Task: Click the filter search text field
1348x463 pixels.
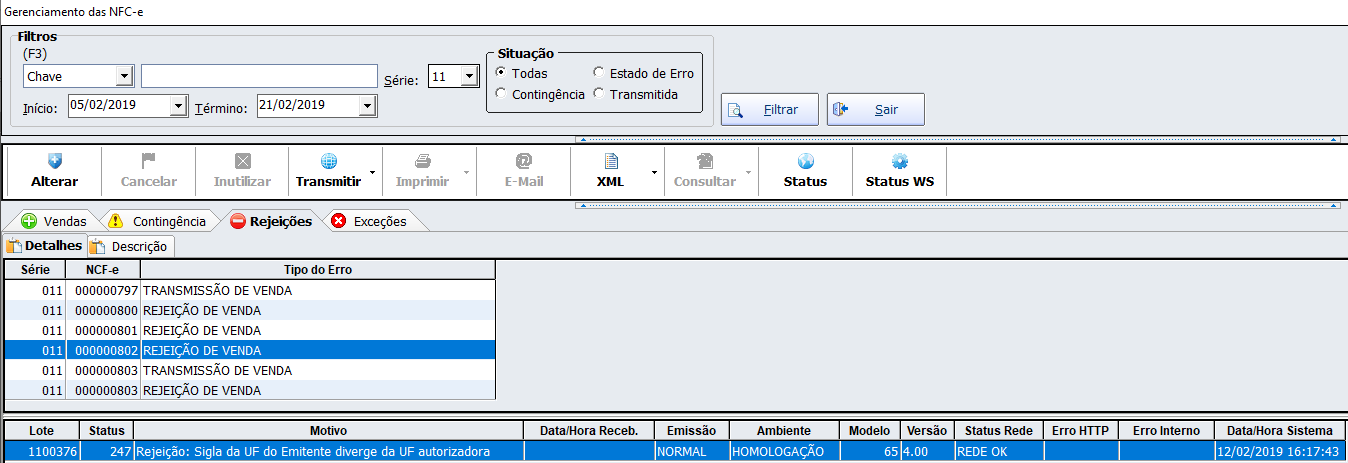Action: pyautogui.click(x=258, y=77)
